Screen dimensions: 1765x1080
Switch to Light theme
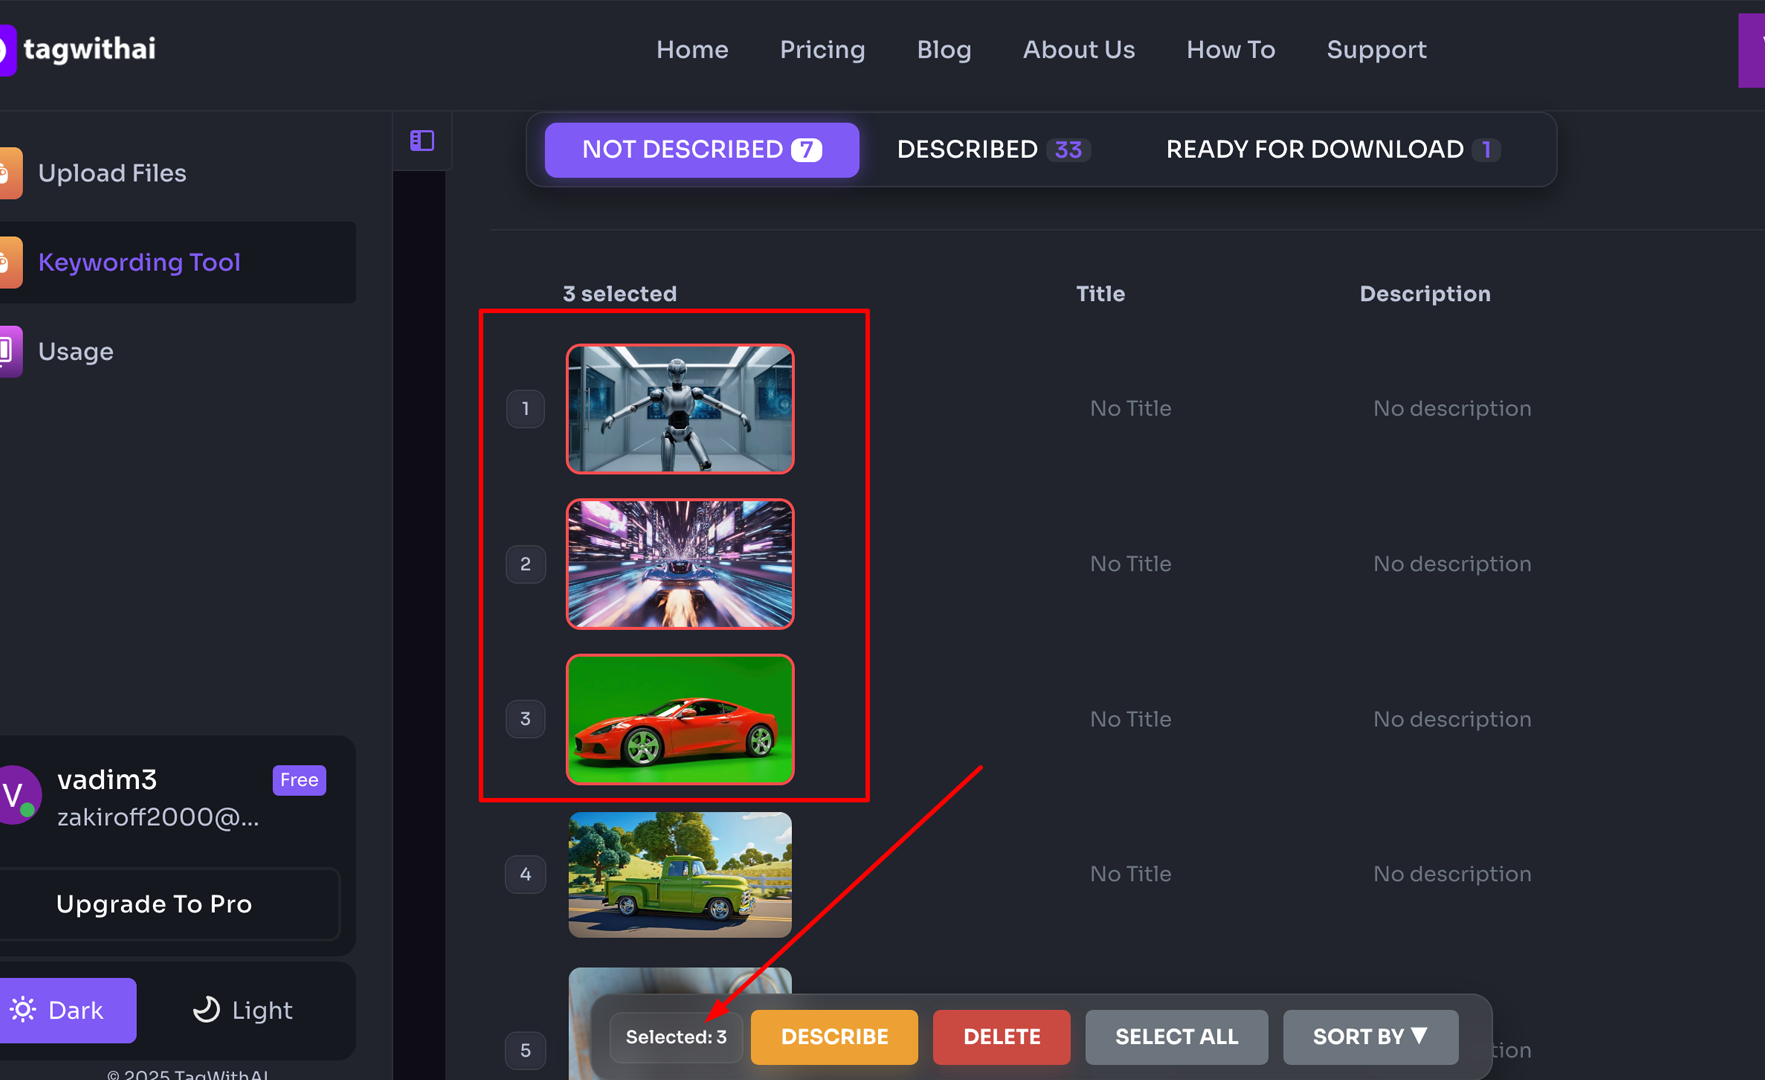tap(243, 1010)
